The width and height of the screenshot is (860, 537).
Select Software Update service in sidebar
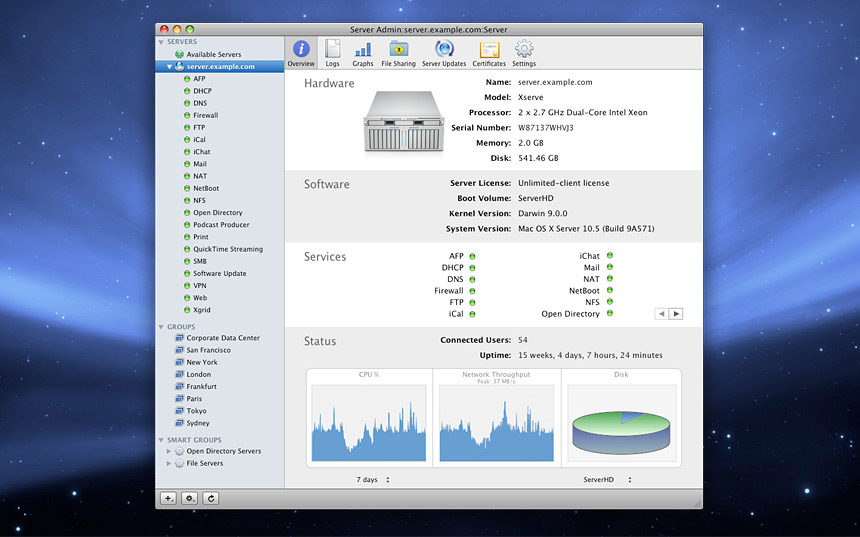[219, 273]
